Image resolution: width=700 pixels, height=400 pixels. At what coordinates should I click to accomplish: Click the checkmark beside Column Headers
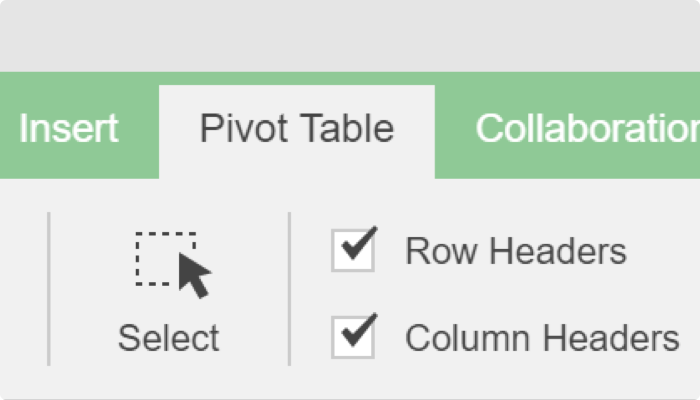tap(359, 330)
